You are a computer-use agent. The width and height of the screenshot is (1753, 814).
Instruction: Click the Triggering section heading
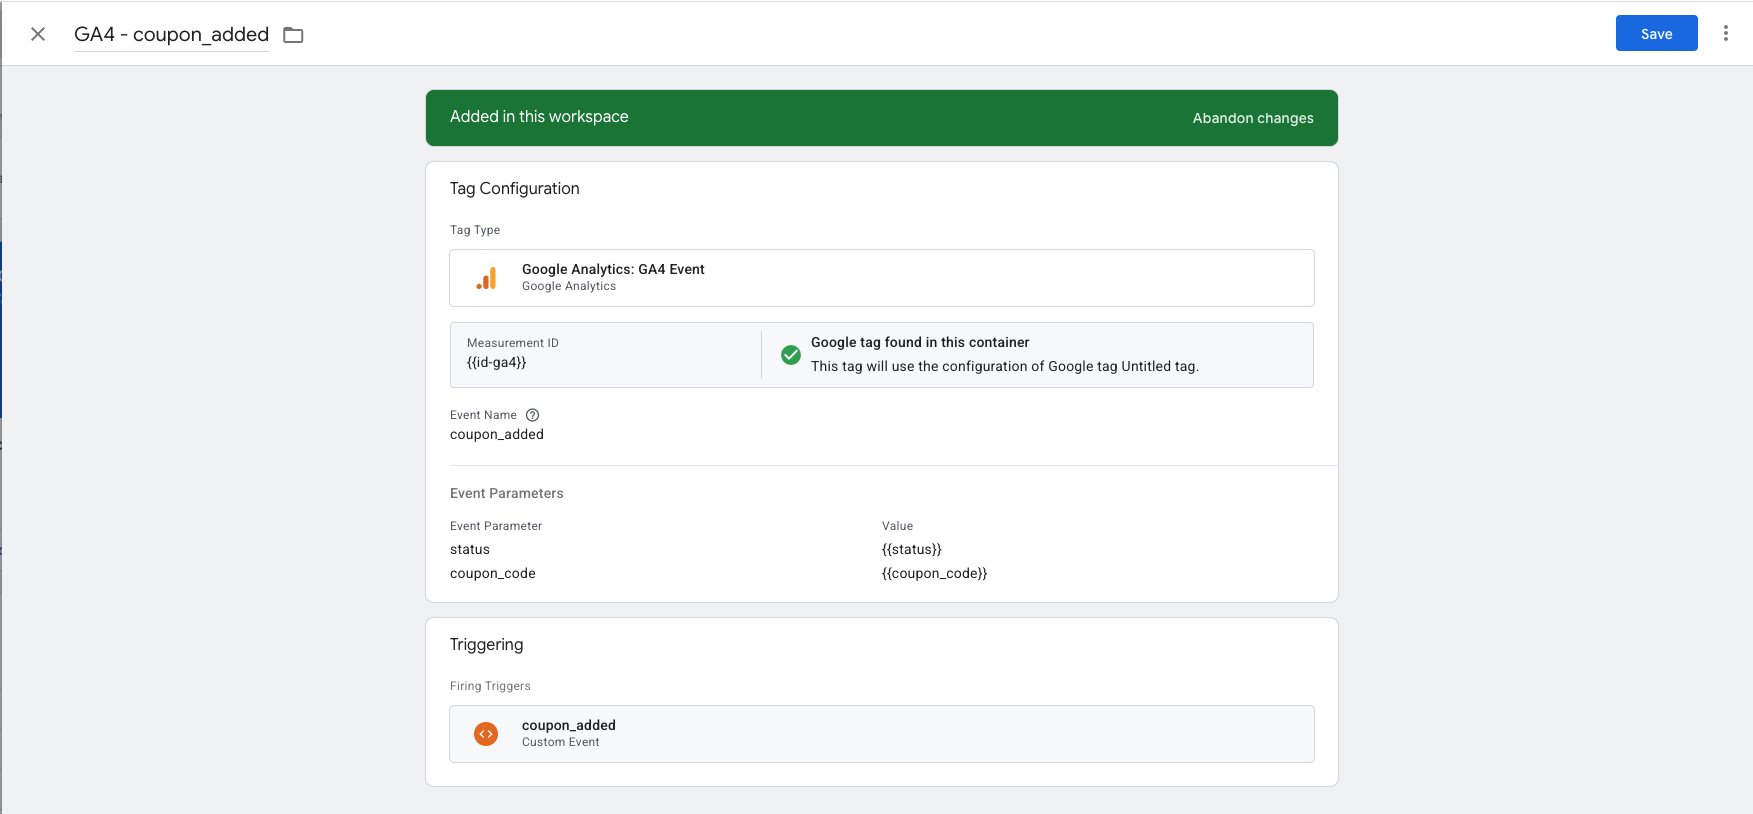click(486, 644)
